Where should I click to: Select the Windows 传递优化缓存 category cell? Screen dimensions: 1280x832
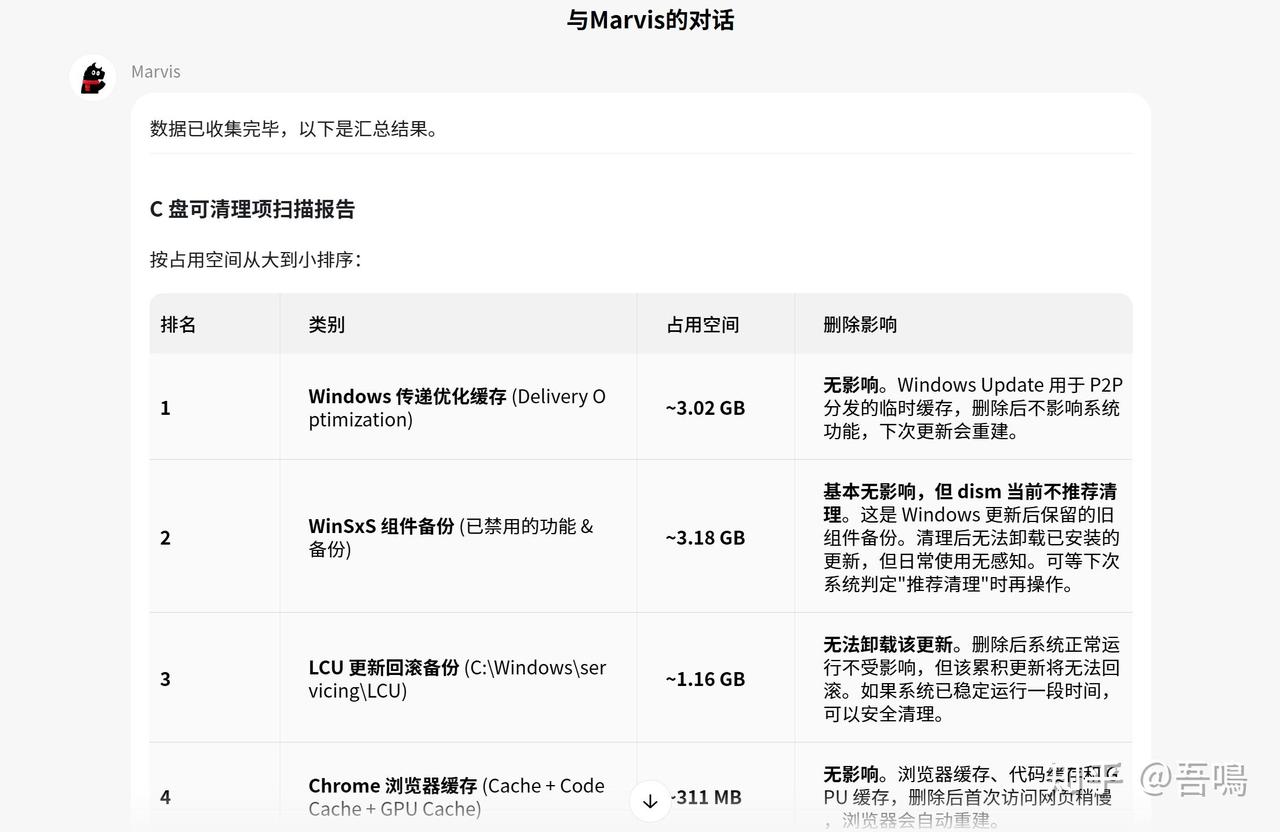coord(457,408)
